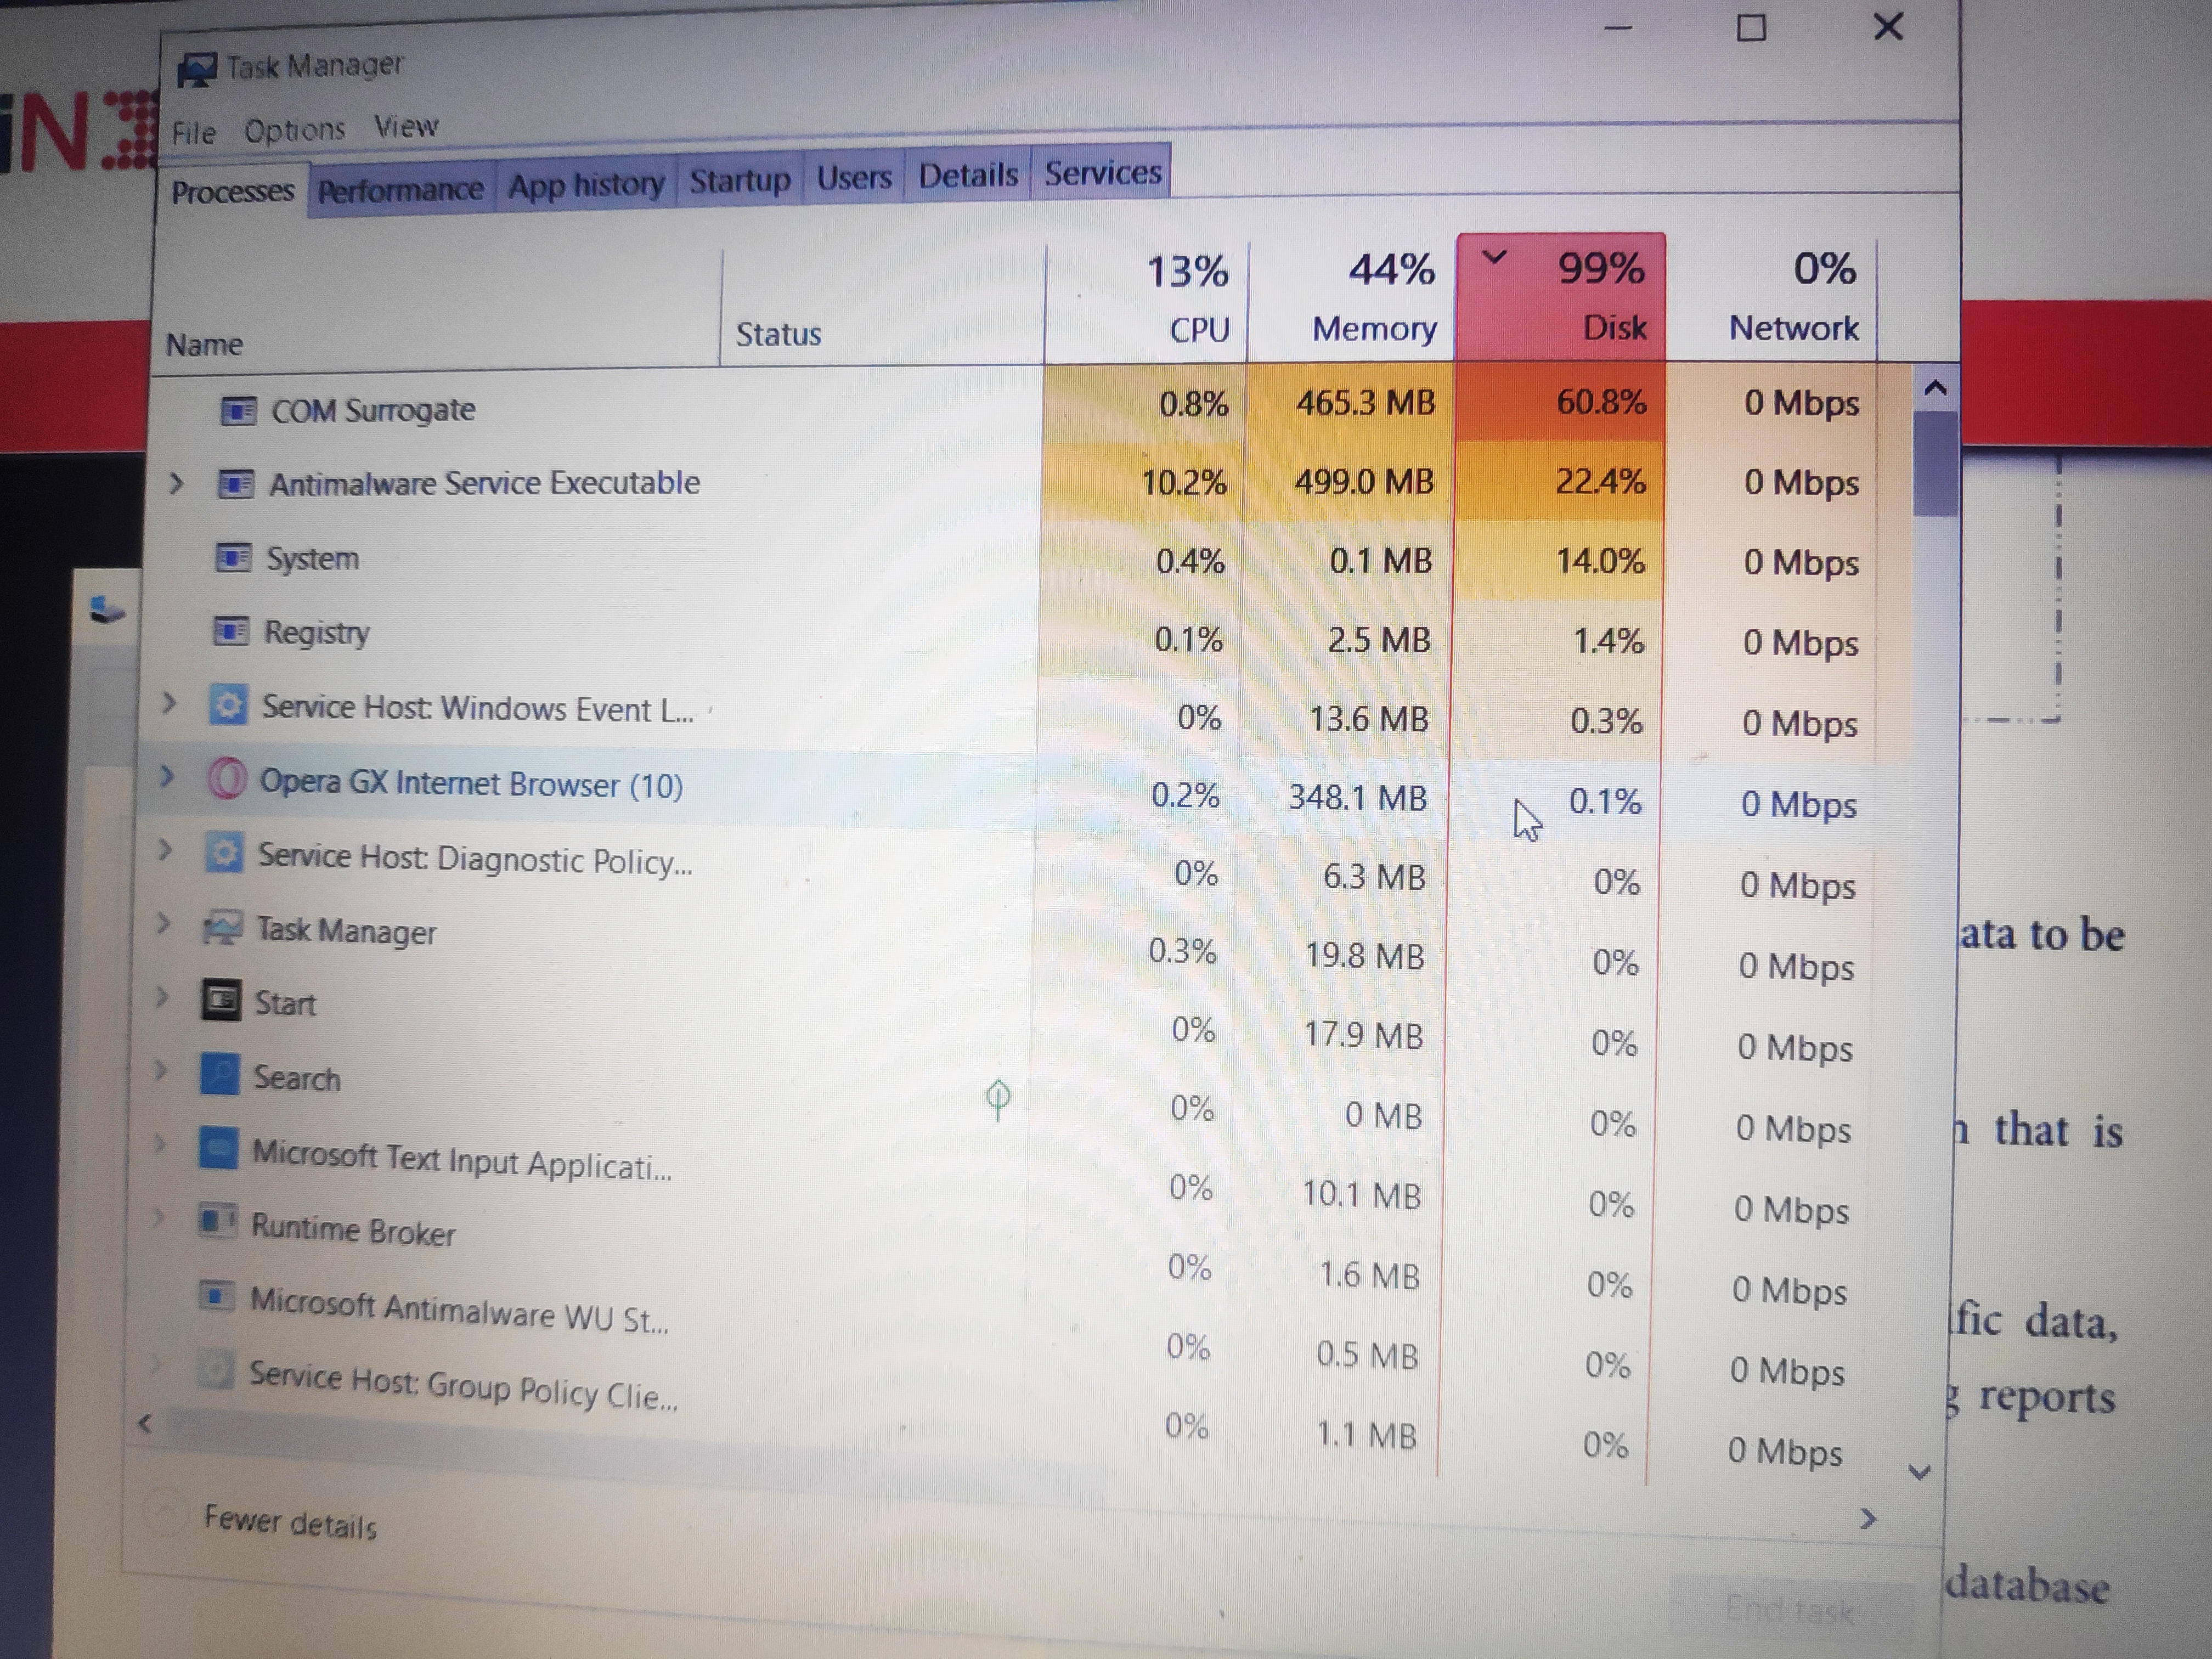Click the Antimalware Service Executable icon
This screenshot has height=1659, width=2212.
(x=236, y=484)
